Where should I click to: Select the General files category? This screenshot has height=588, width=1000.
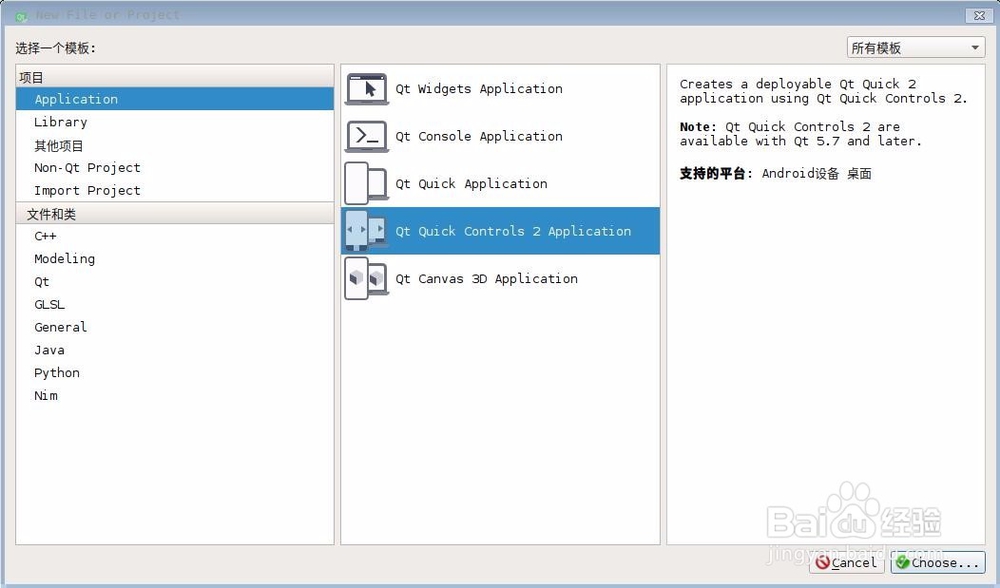(175, 327)
